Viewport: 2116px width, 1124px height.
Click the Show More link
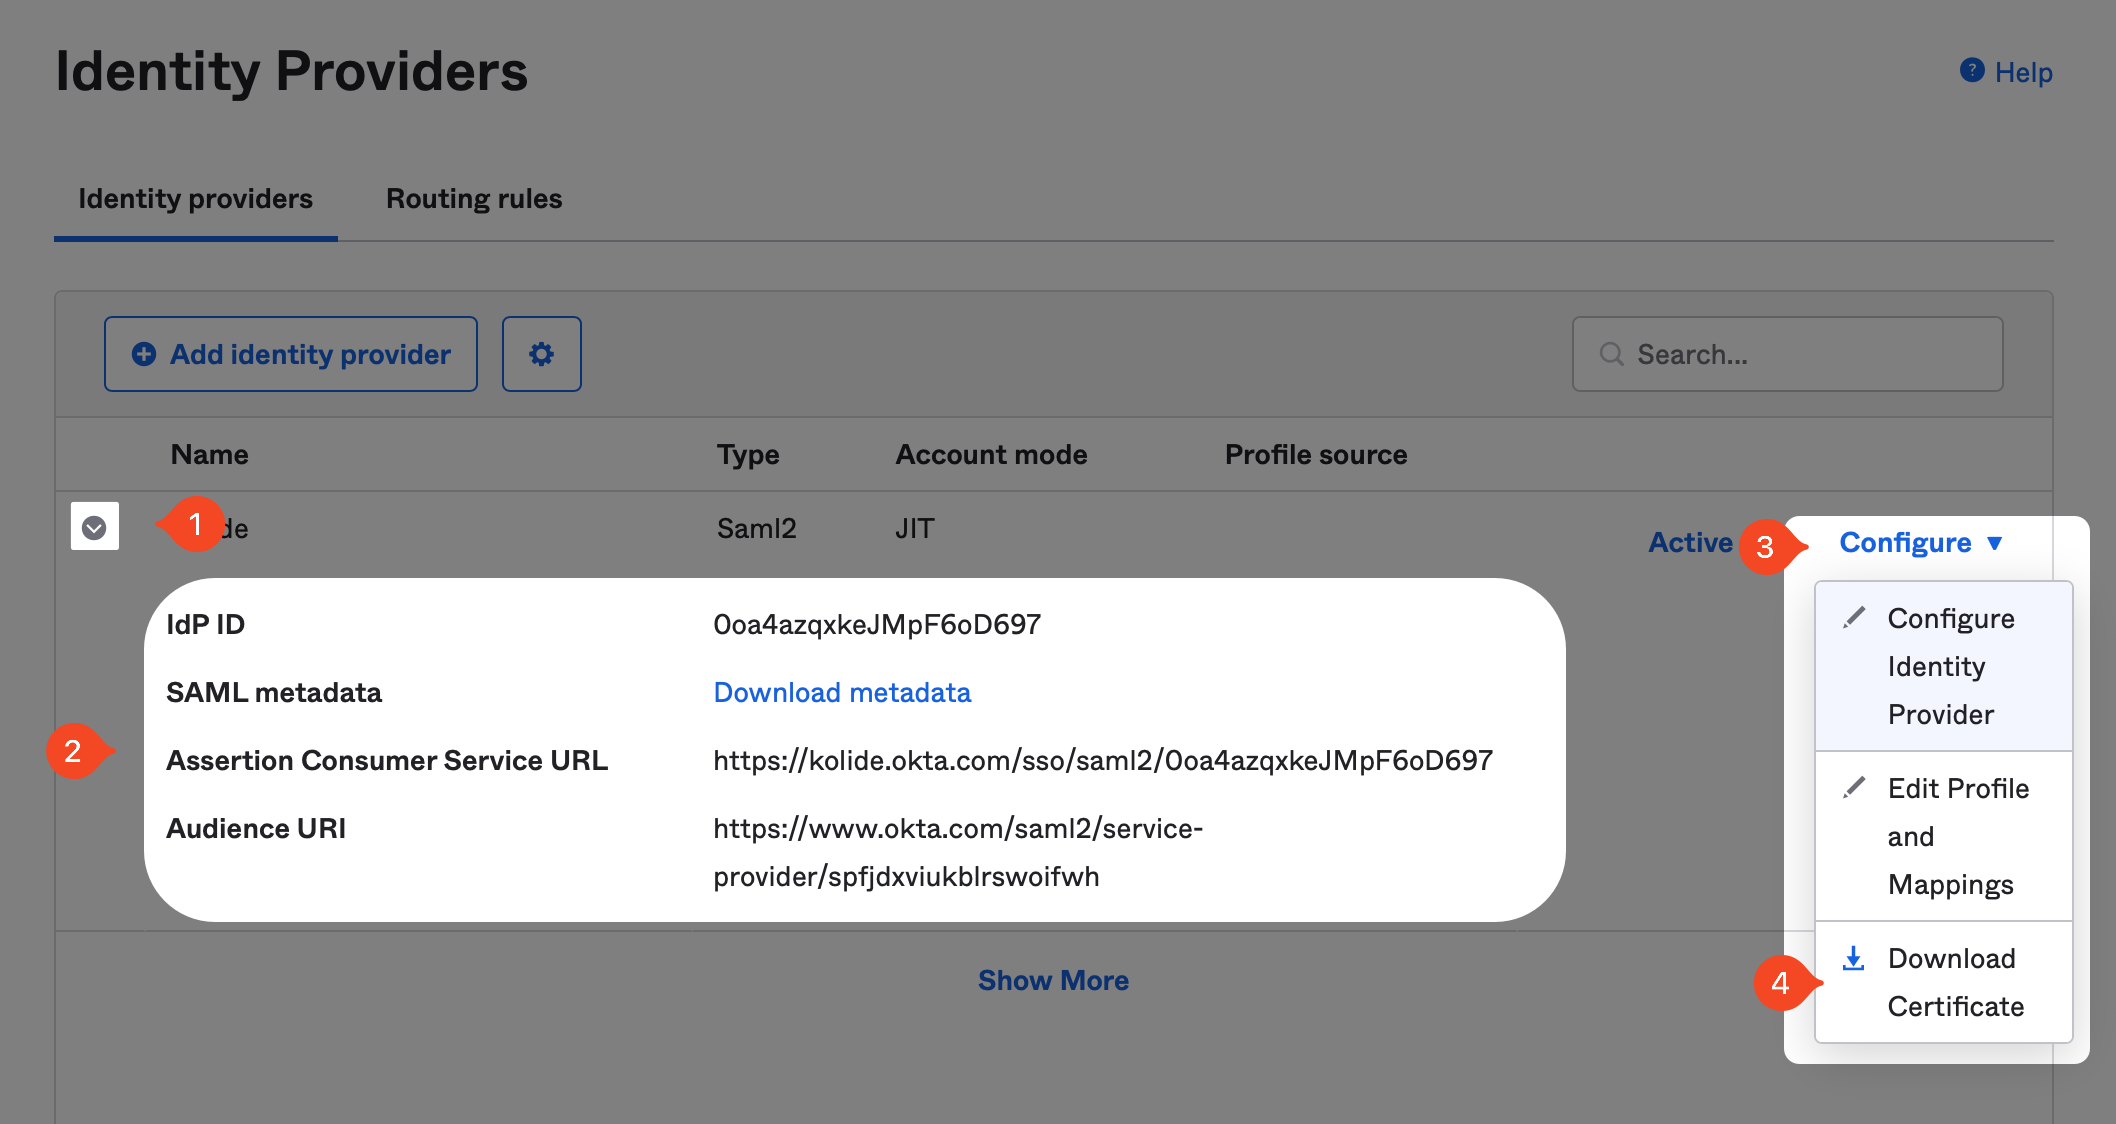click(x=1053, y=980)
